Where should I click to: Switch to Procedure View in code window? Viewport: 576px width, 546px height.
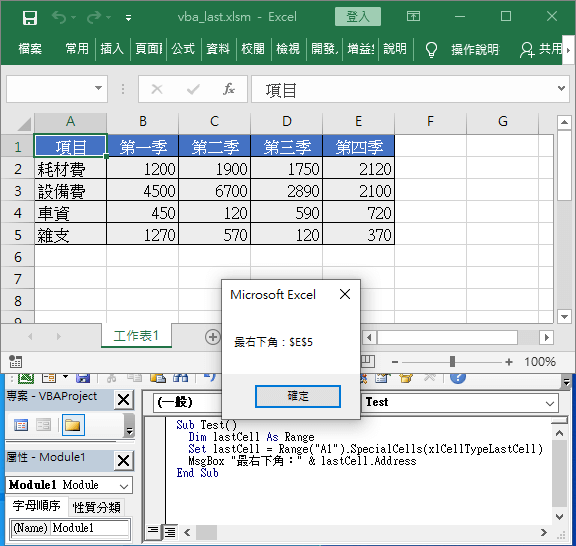153,531
